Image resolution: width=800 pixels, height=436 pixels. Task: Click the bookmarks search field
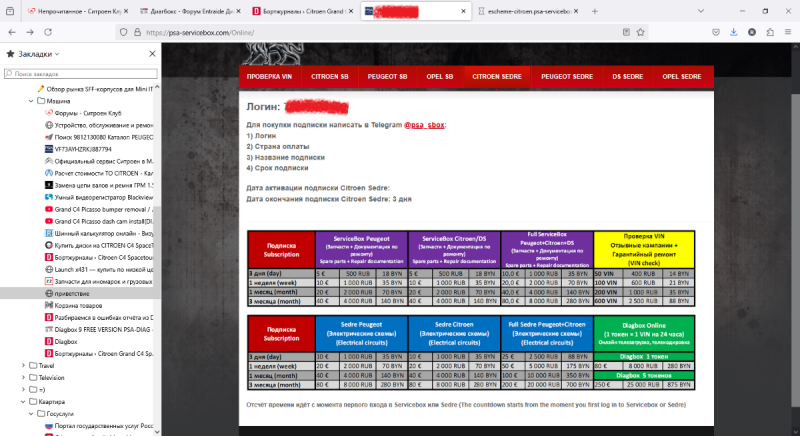coord(80,74)
